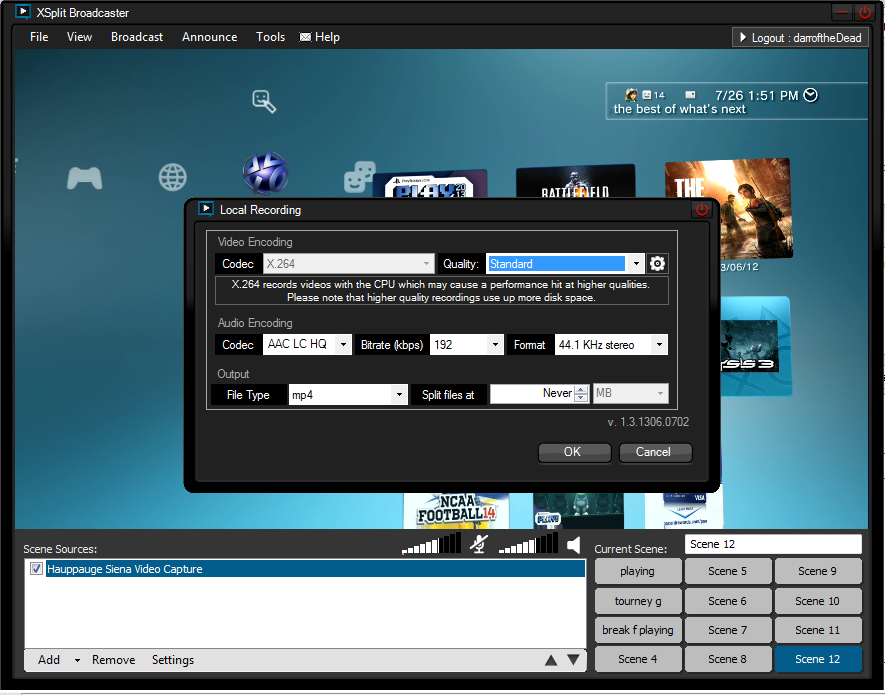Adjust the speaker volume level bars

click(528, 544)
